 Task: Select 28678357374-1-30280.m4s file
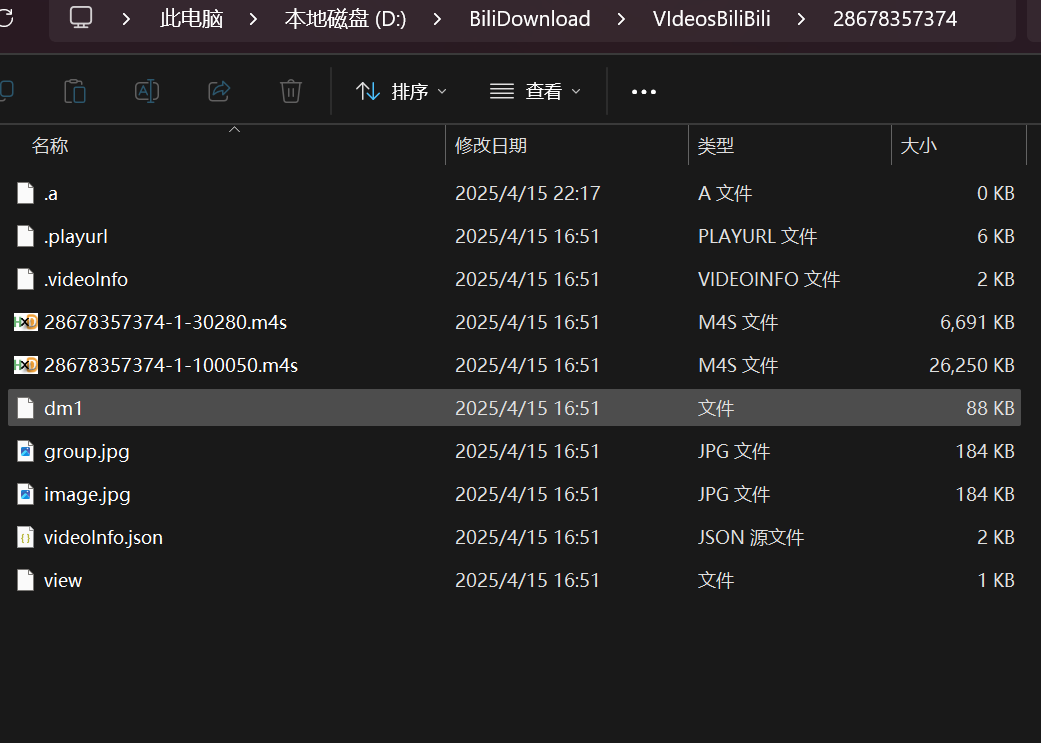pos(514,322)
